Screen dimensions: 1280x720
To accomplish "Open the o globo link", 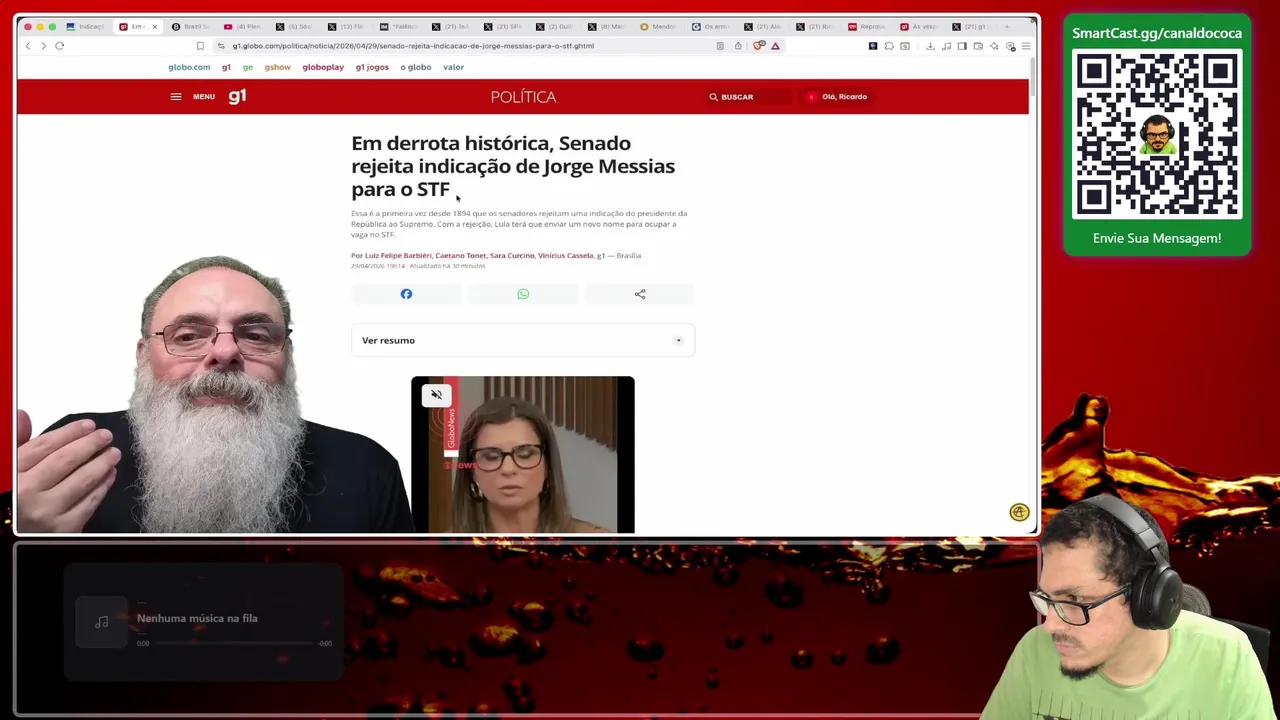I will coord(416,67).
